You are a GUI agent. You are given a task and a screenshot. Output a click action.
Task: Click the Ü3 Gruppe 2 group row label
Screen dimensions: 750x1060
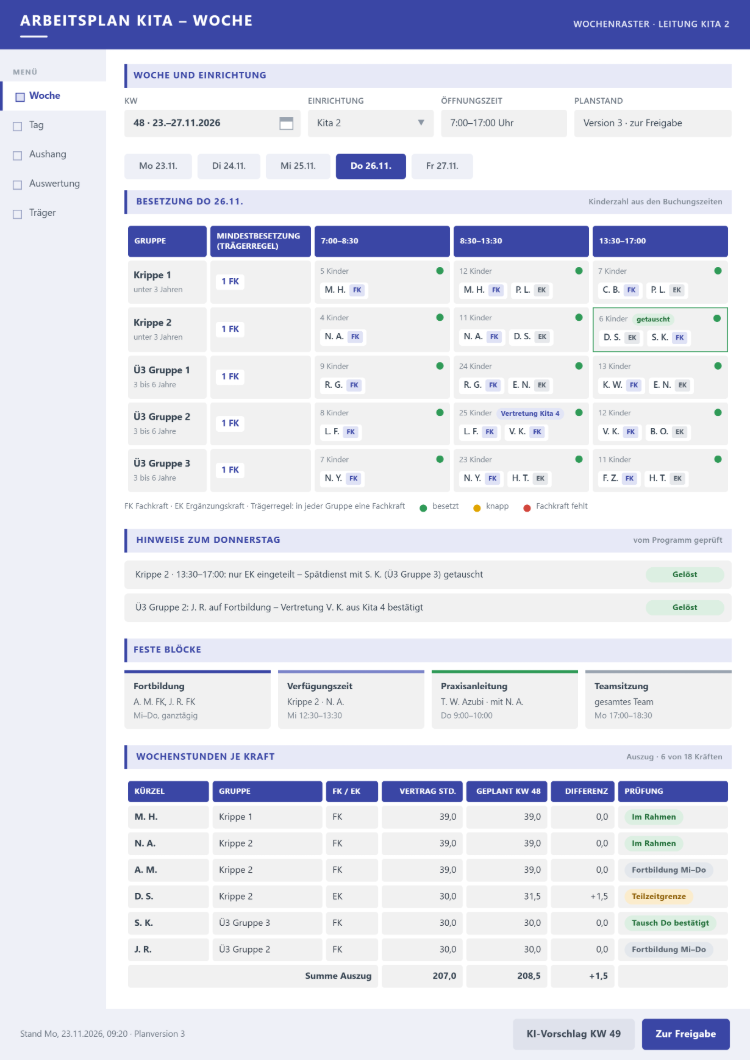[167, 423]
